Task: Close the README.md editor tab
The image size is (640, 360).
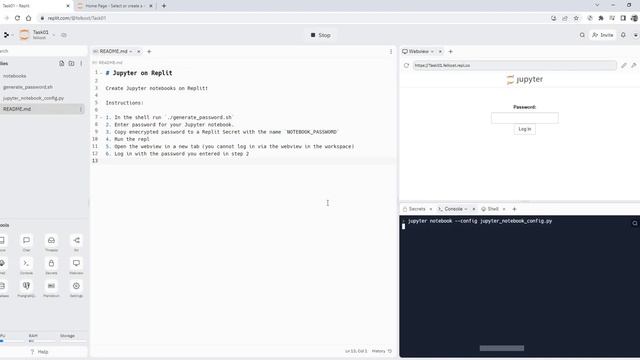Action: [139, 51]
